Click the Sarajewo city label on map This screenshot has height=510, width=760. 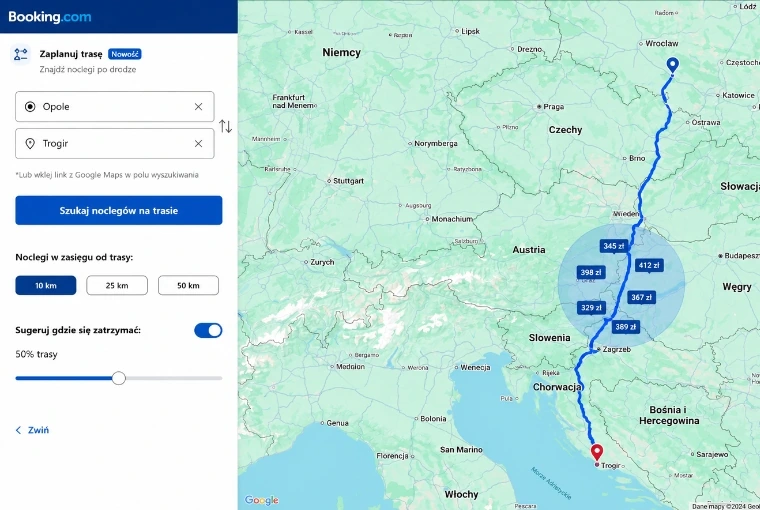712,454
